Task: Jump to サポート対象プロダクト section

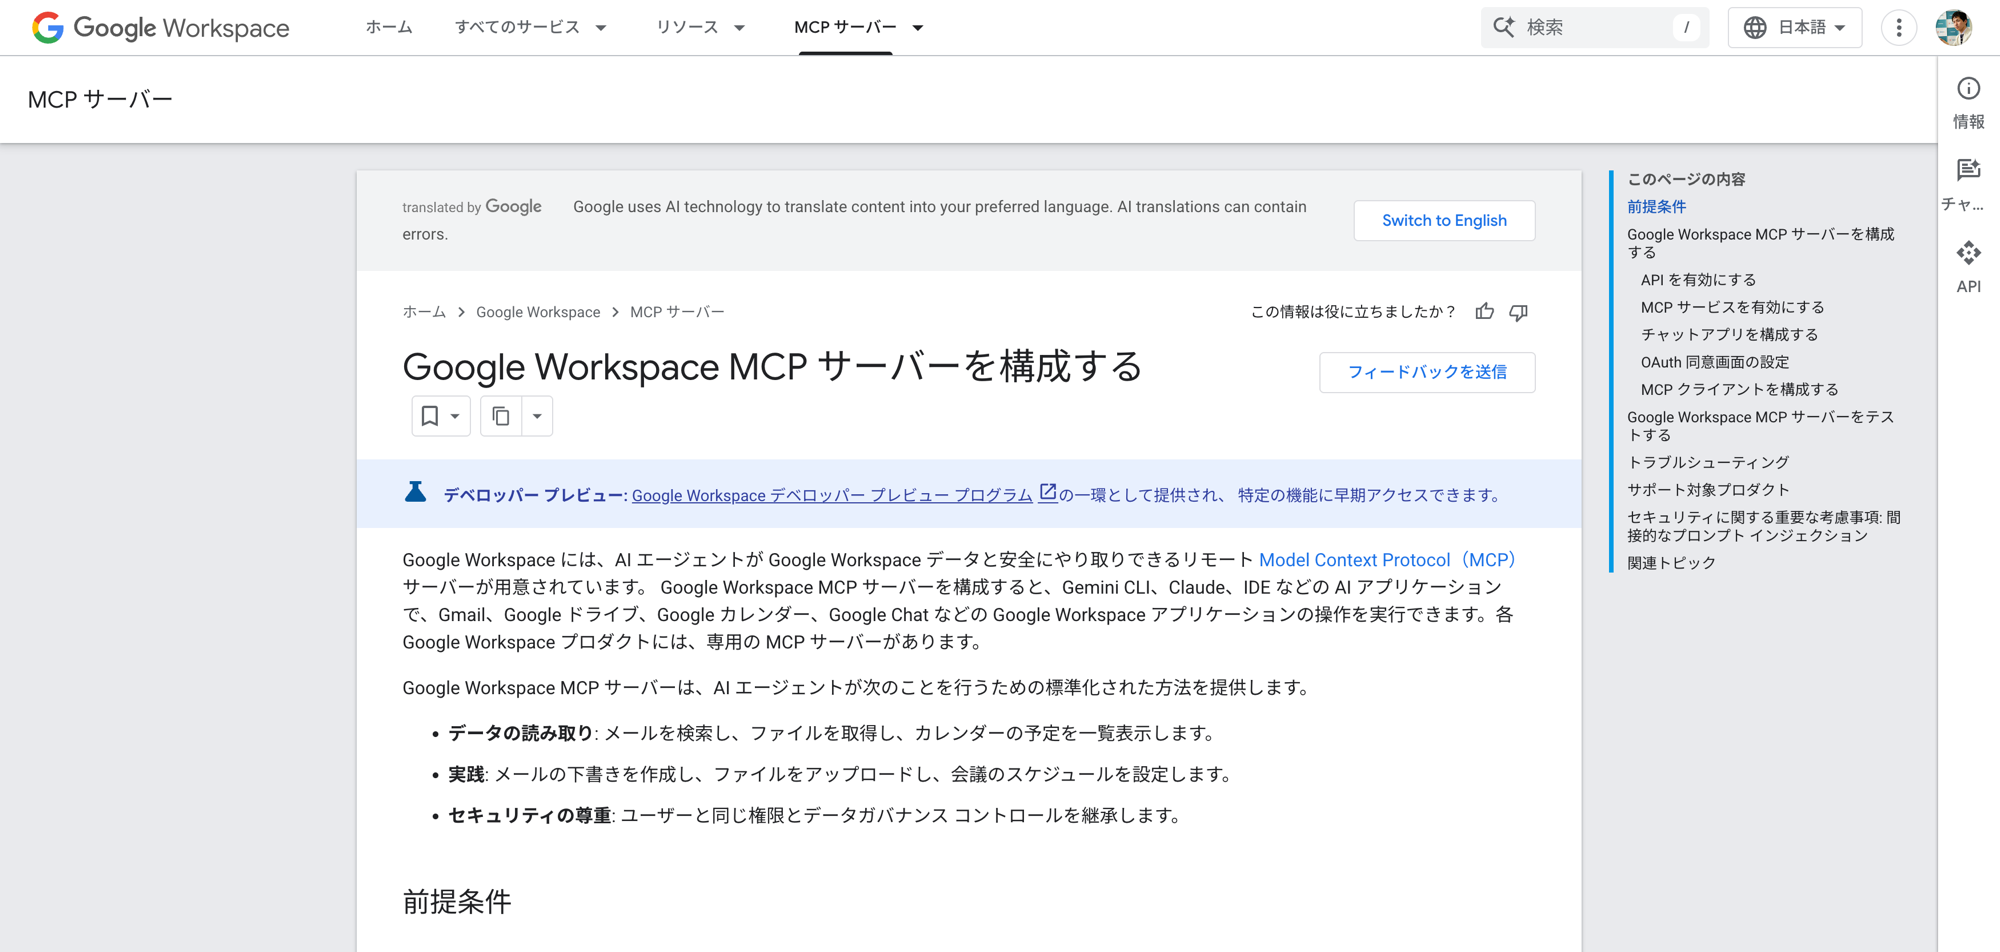Action: (1708, 490)
